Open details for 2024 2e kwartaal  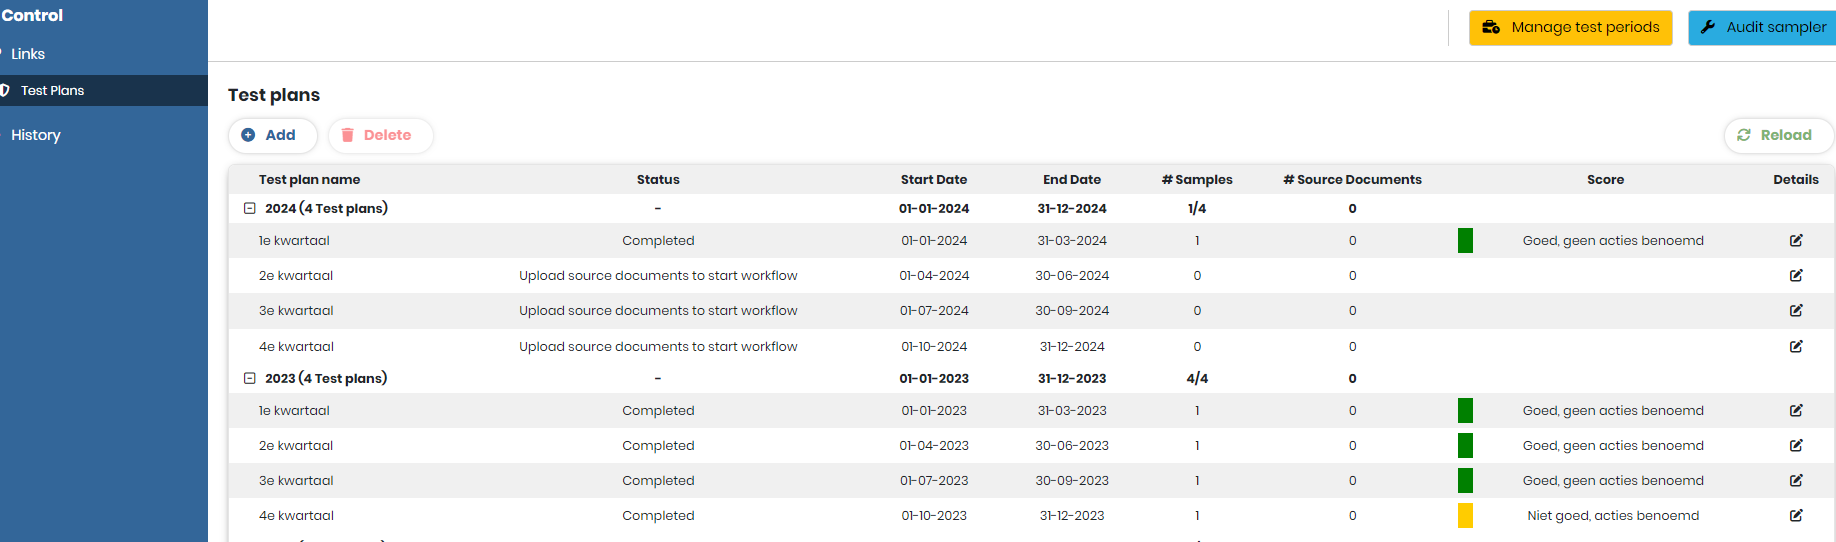pyautogui.click(x=1796, y=275)
